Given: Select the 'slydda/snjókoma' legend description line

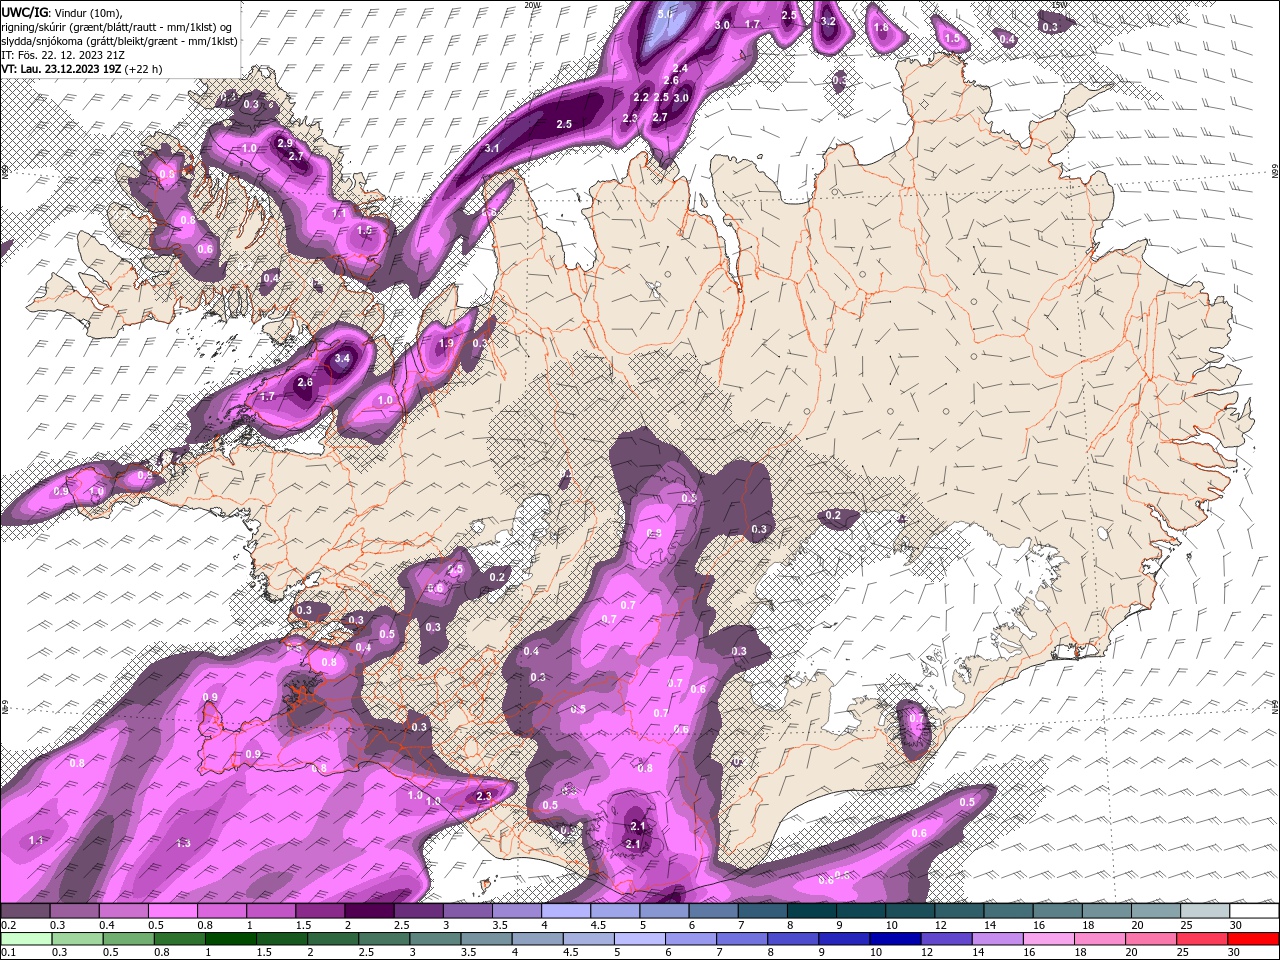Looking at the screenshot, I should coord(119,41).
